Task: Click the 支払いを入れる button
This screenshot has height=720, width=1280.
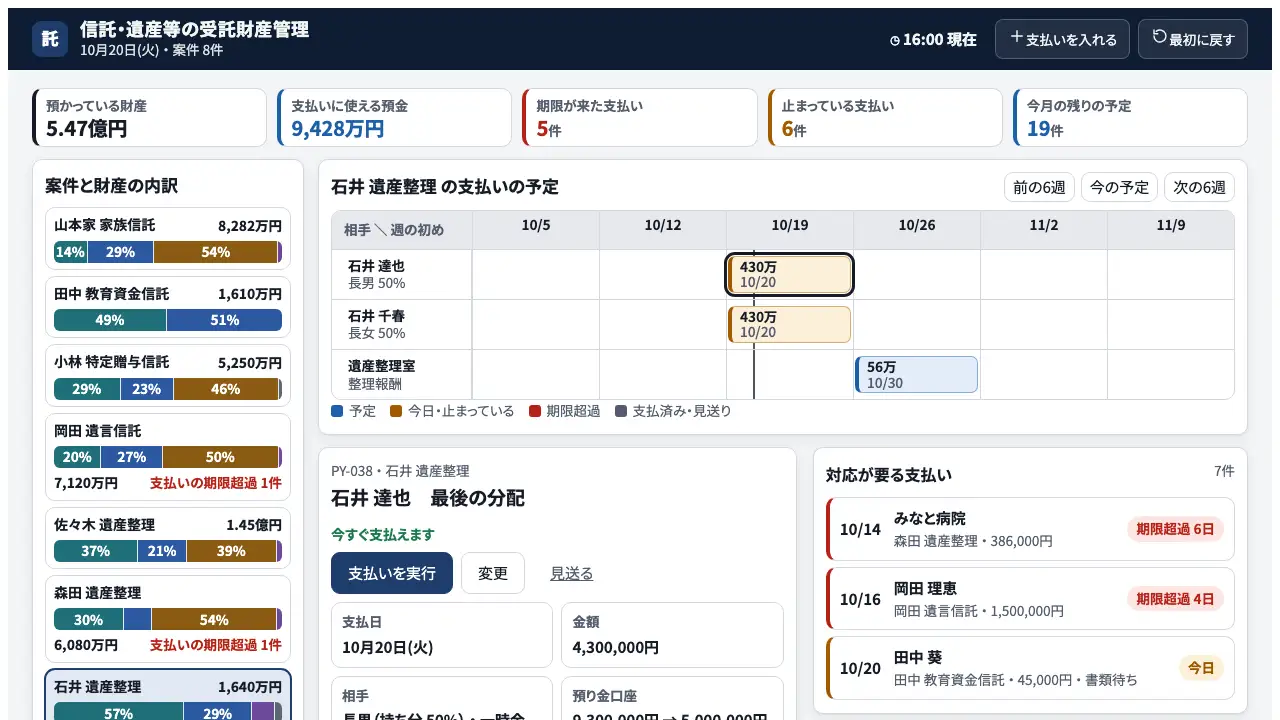Action: [x=1062, y=39]
